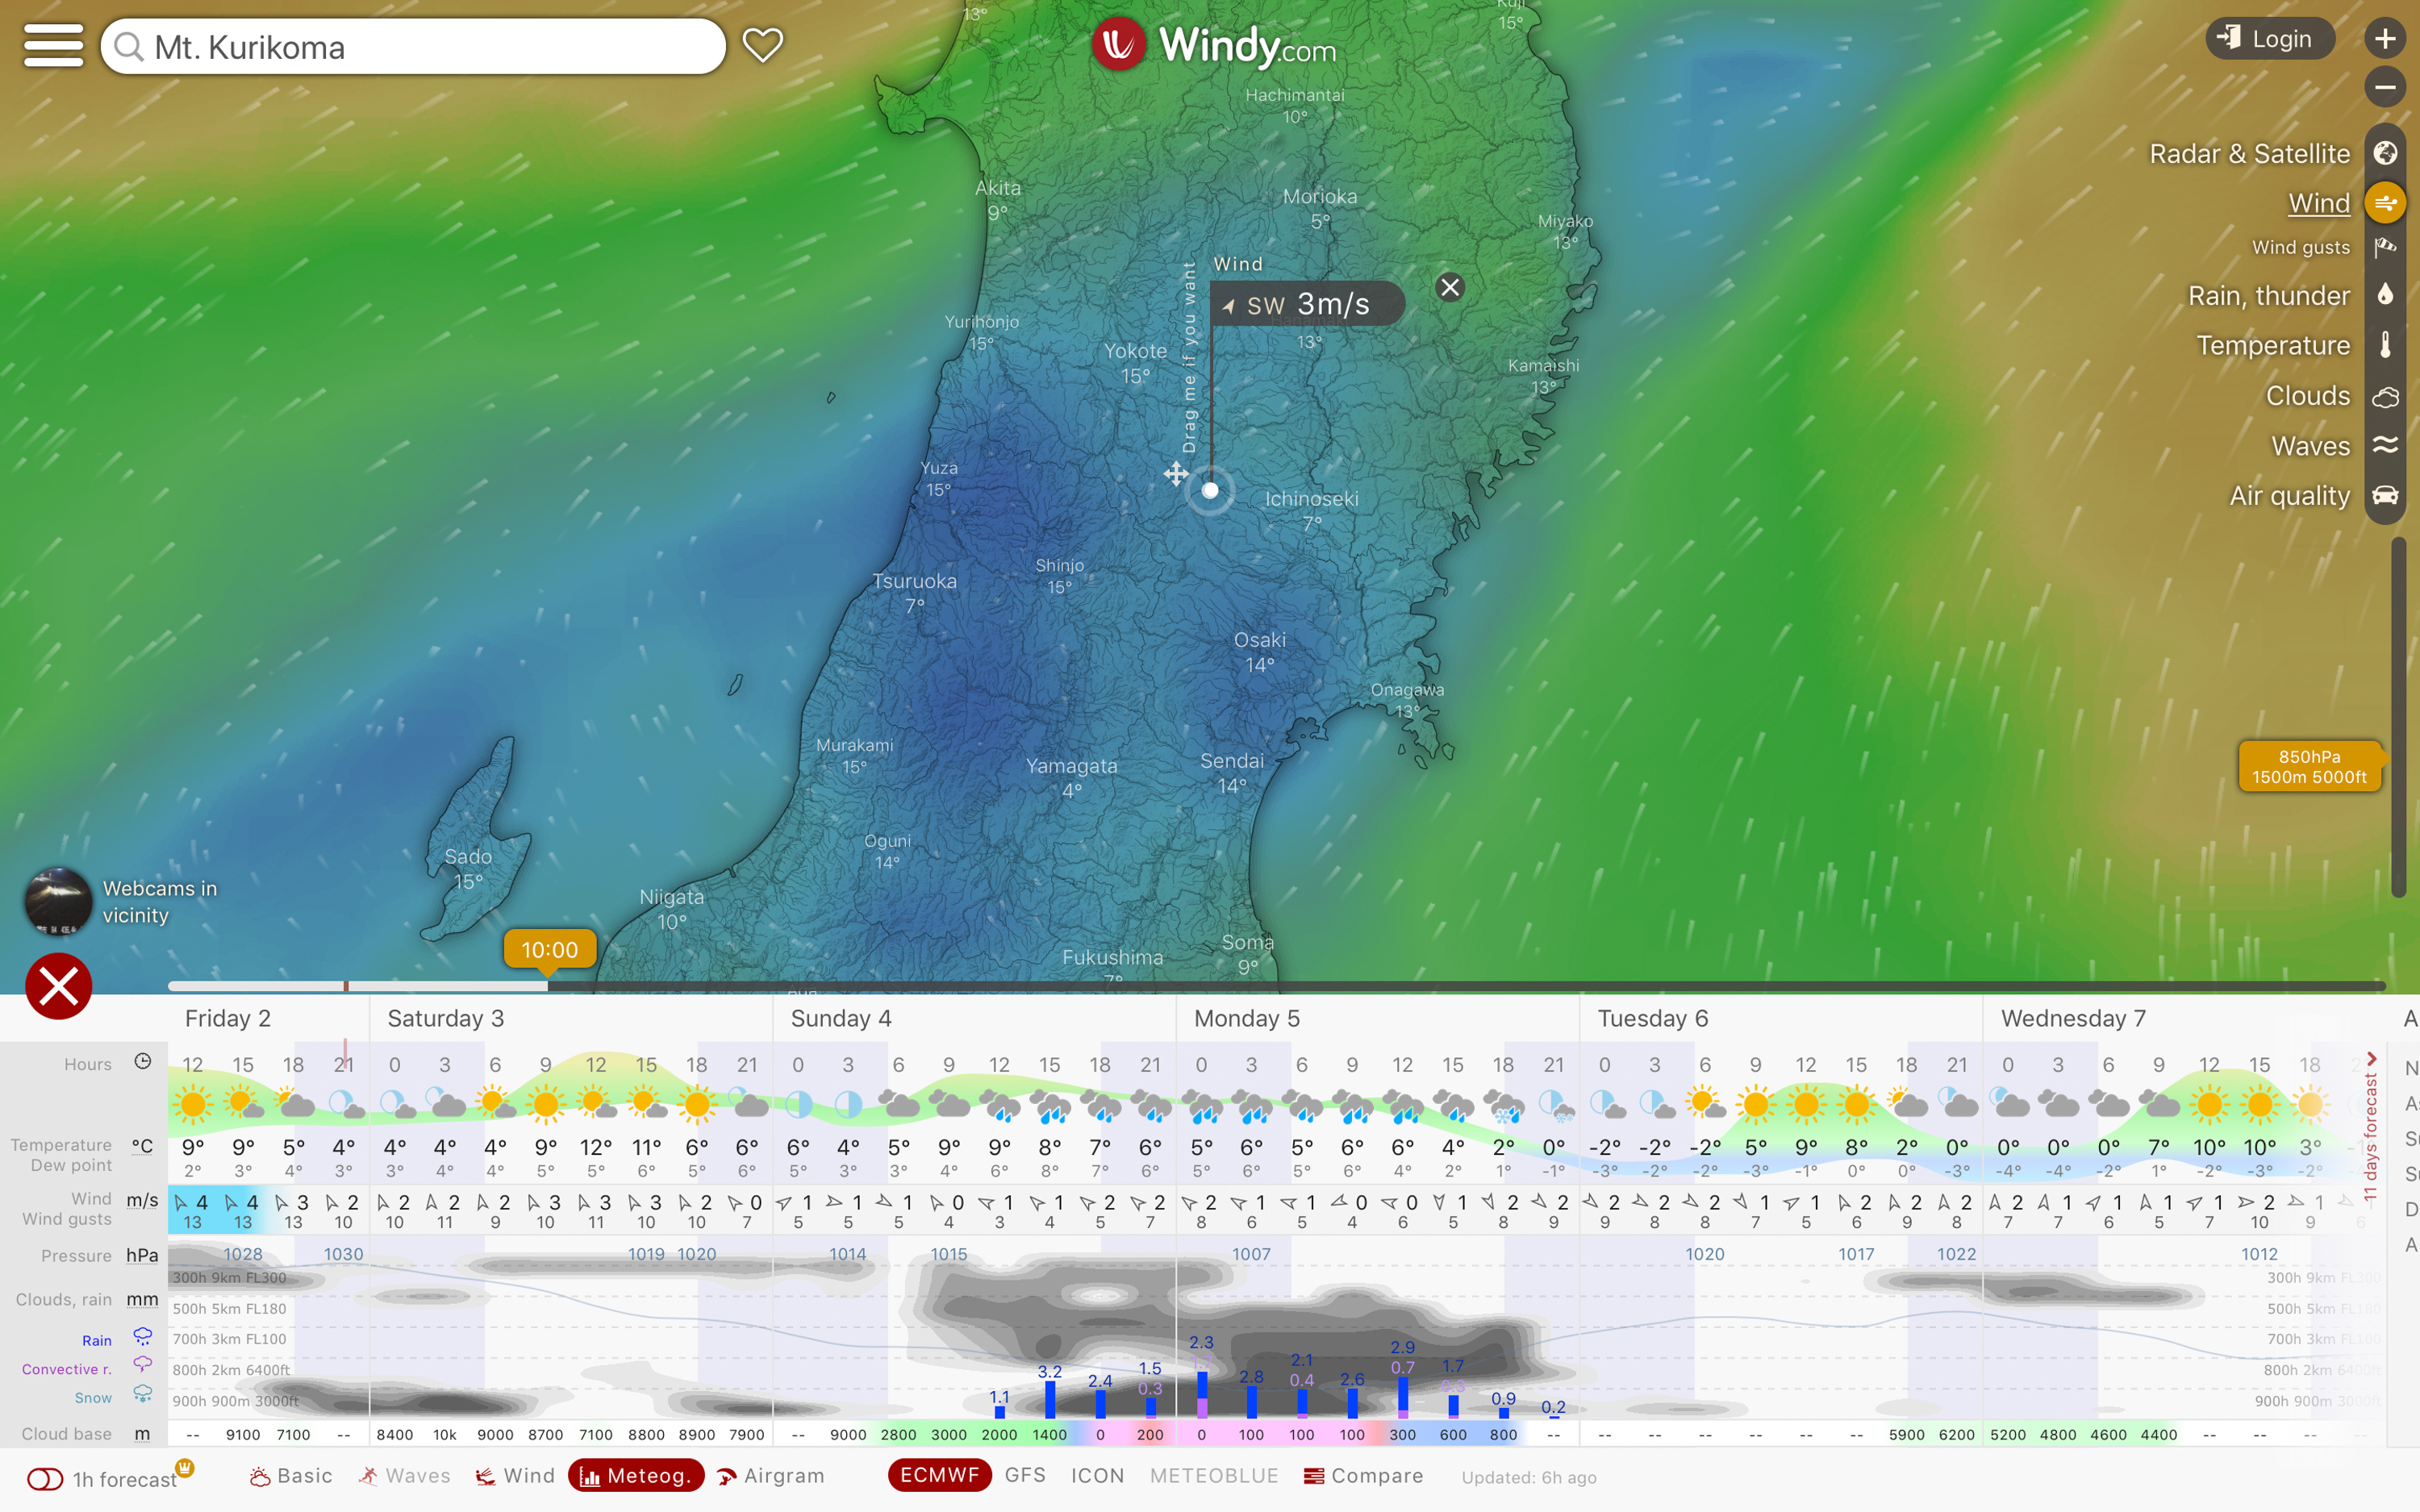The width and height of the screenshot is (2420, 1512).
Task: Show the Clouds layer icon
Action: pos(2385,396)
